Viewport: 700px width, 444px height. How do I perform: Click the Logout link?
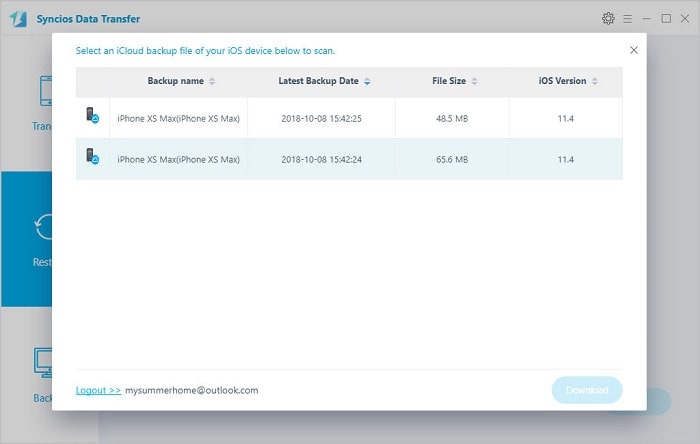[x=98, y=390]
